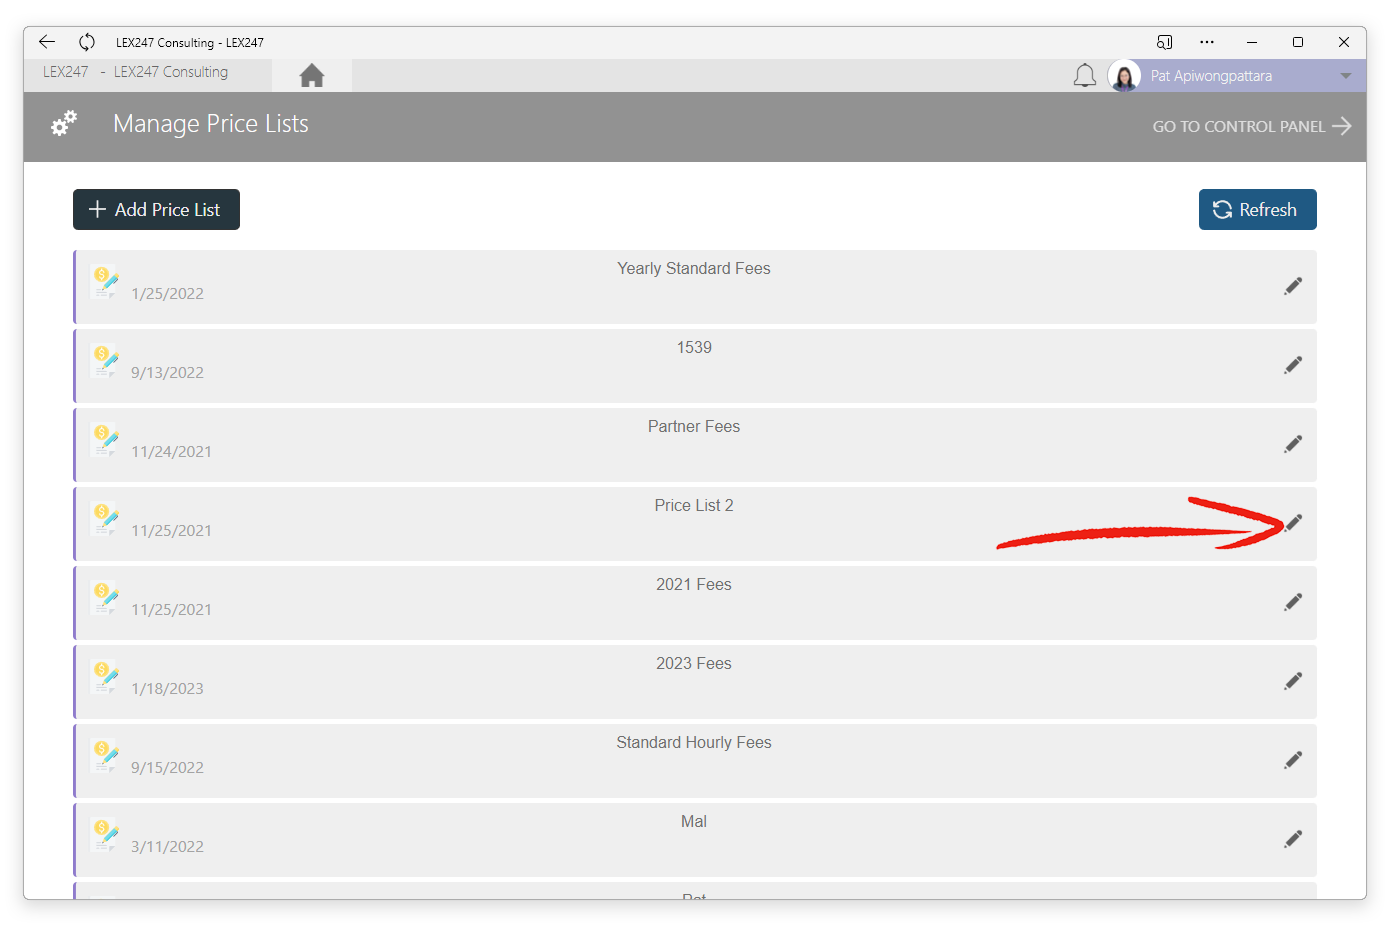Select the Partner Fees row
Image resolution: width=1390 pixels, height=925 pixels.
pos(695,445)
